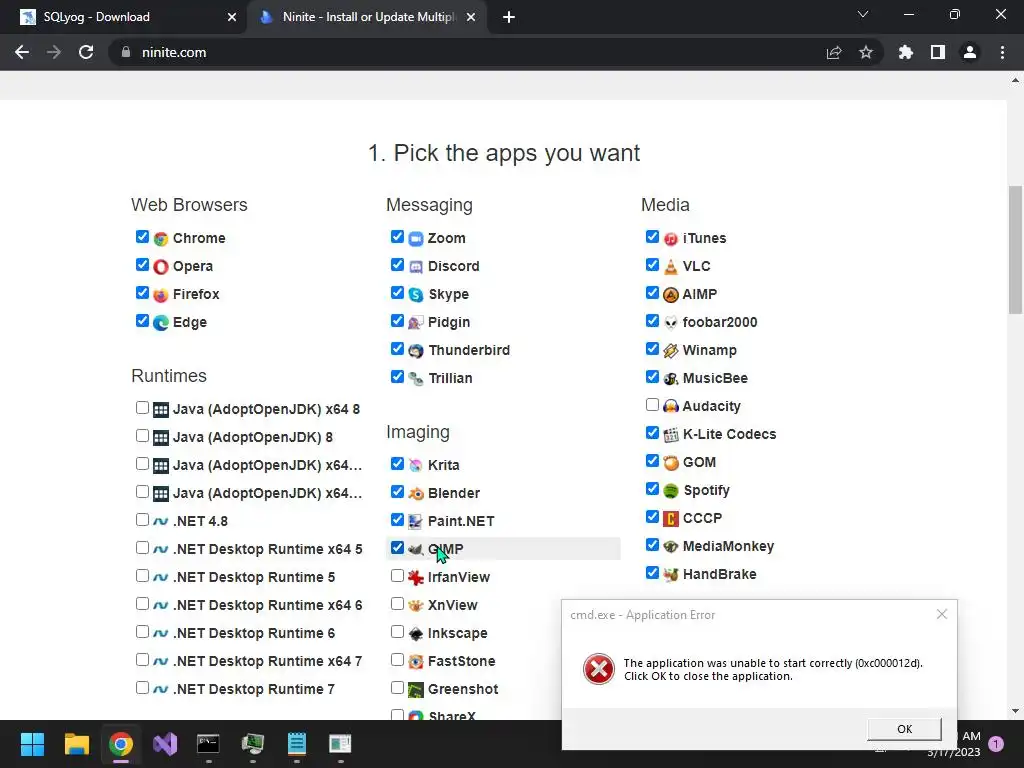This screenshot has width=1024, height=768.
Task: Click the Paint.NET label
Action: click(461, 521)
